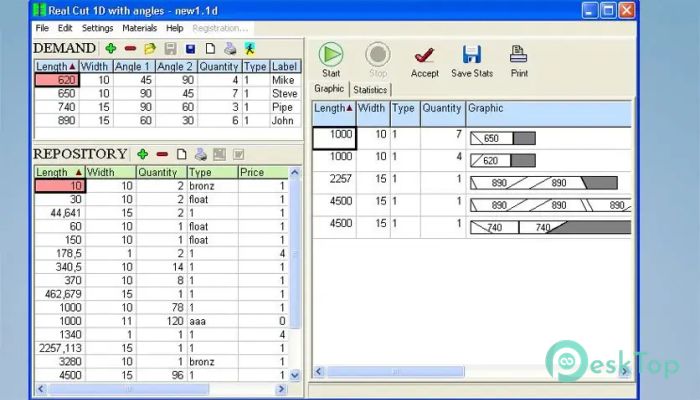Click the 650 cutting diagram bar
The height and width of the screenshot is (400, 700).
coord(503,138)
